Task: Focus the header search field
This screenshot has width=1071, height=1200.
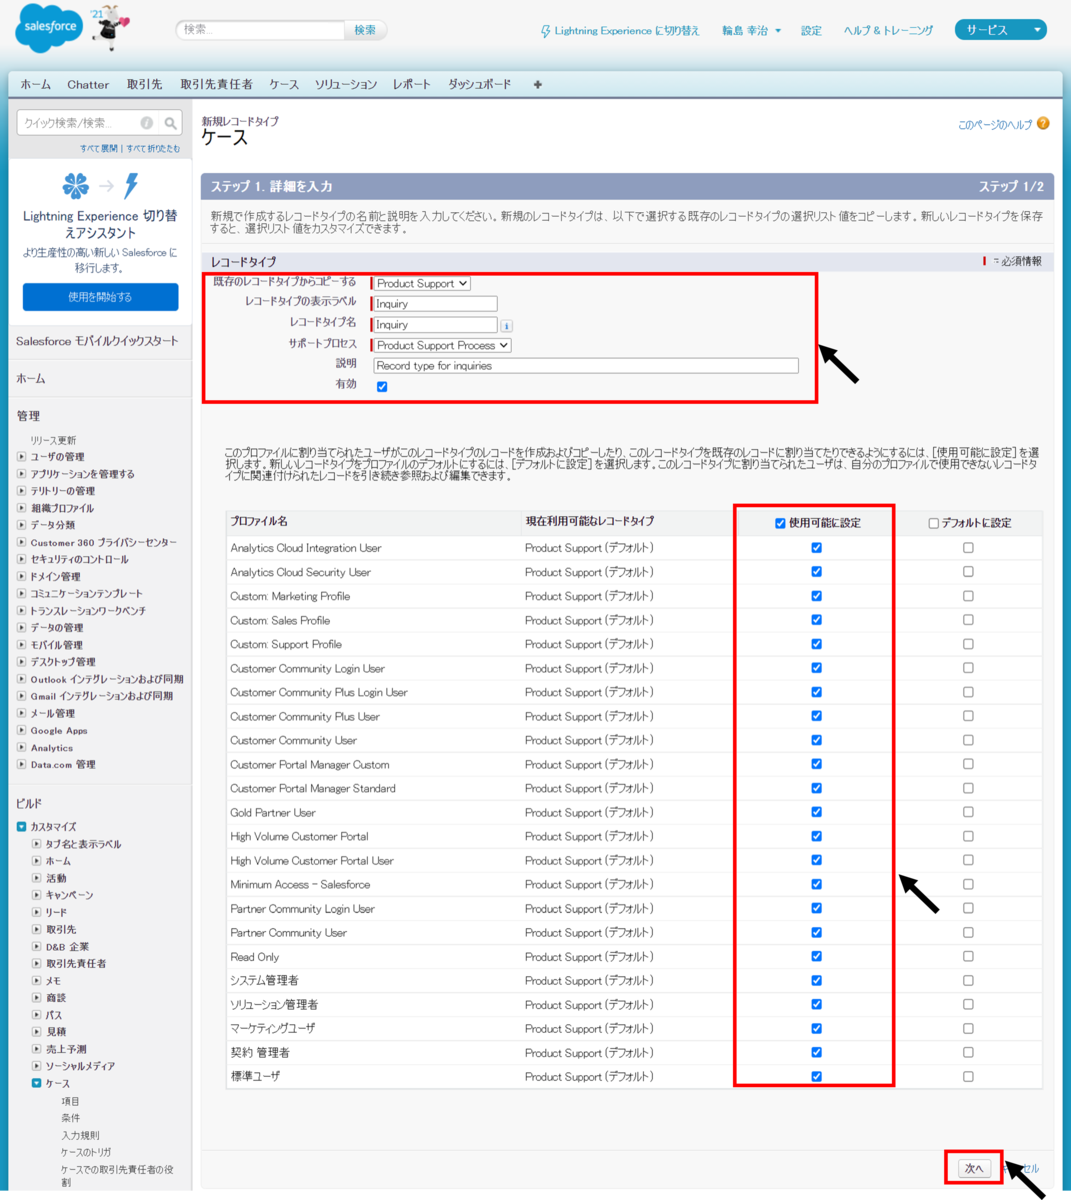Action: 262,30
